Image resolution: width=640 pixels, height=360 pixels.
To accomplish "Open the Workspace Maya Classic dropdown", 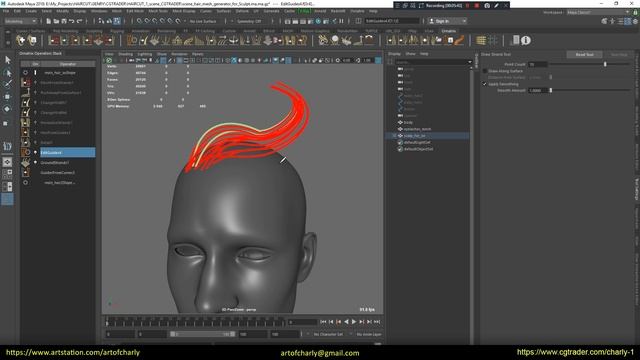I will click(598, 12).
